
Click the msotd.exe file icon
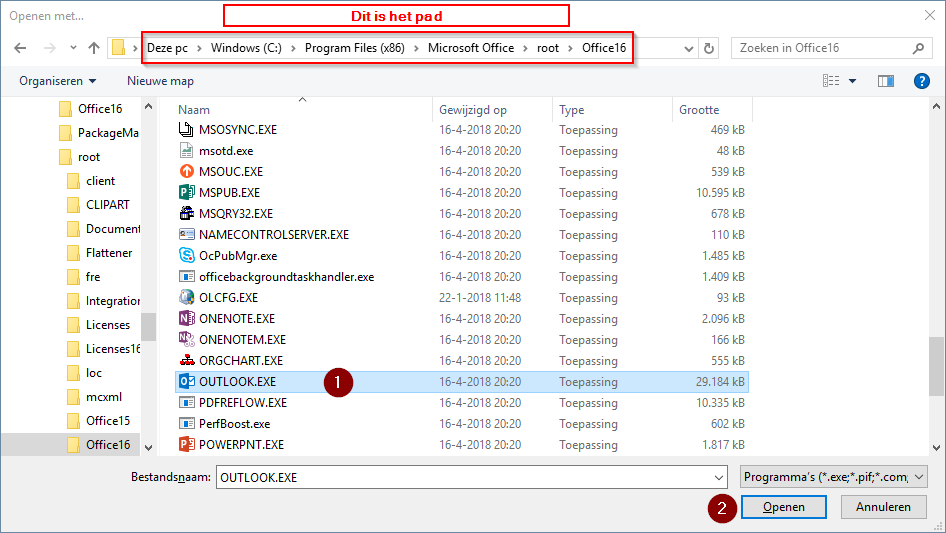pyautogui.click(x=186, y=151)
